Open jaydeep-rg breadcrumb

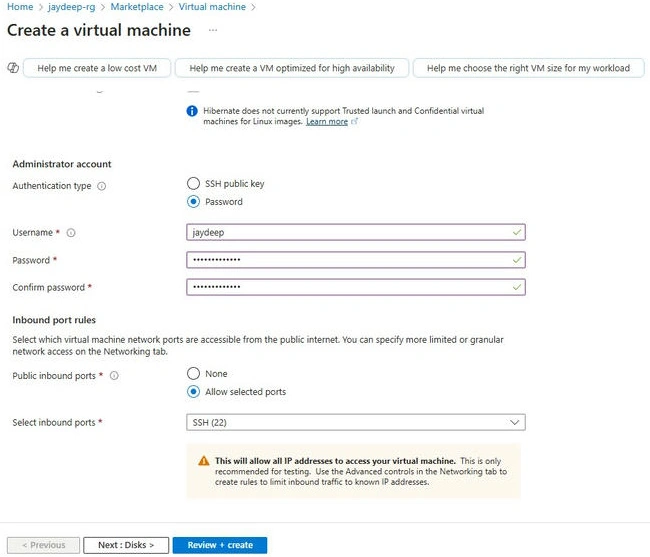[x=71, y=7]
